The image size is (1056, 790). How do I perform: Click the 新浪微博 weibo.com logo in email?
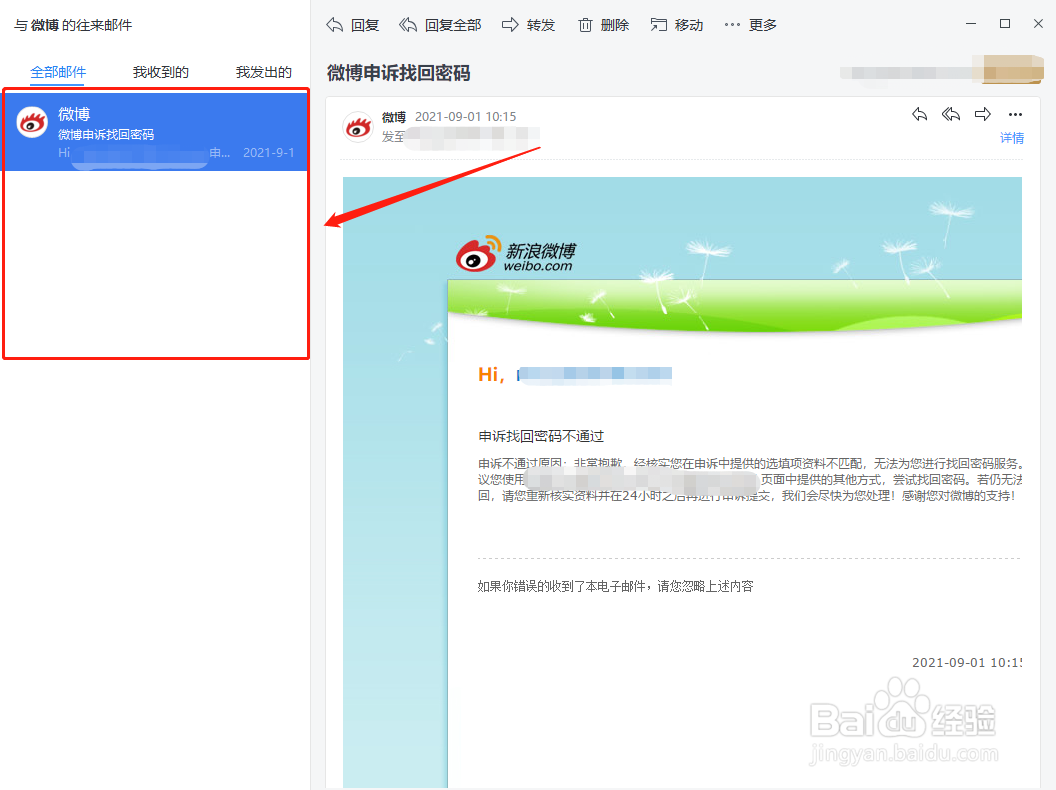[x=516, y=254]
